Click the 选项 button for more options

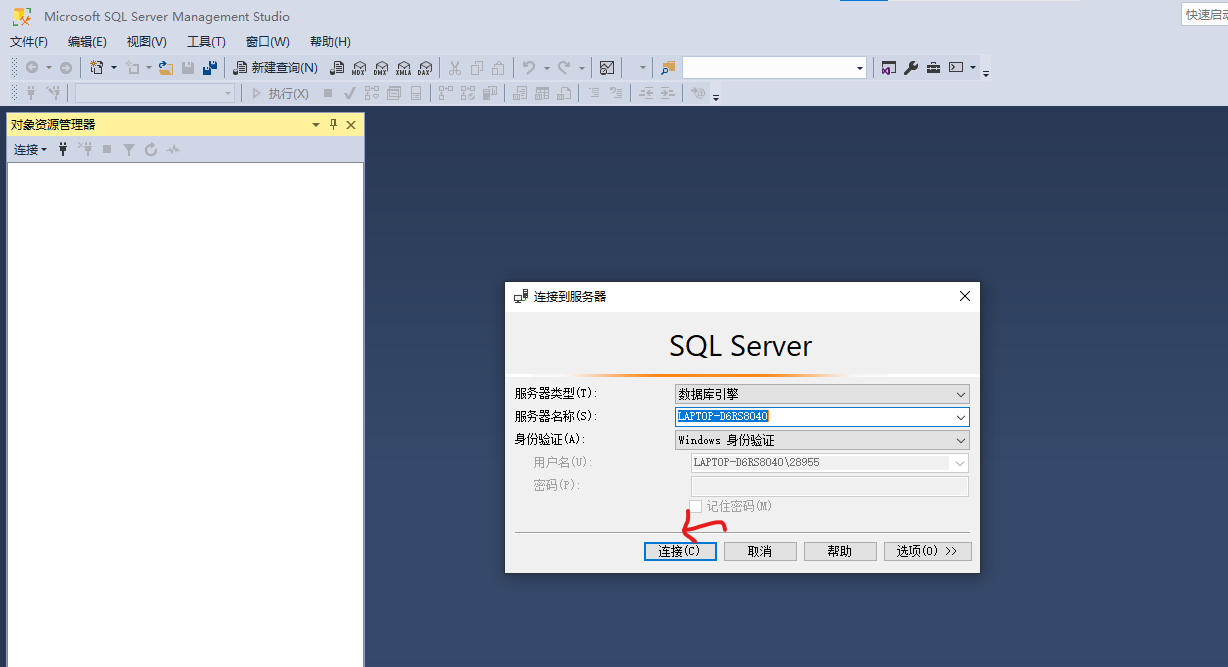(x=927, y=550)
